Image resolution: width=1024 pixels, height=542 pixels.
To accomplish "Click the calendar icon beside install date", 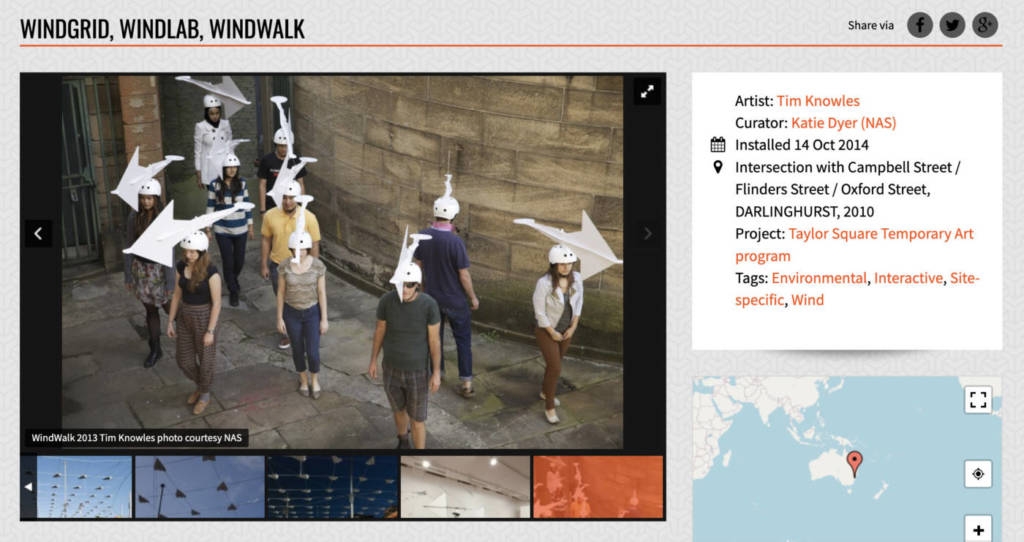I will tap(718, 144).
